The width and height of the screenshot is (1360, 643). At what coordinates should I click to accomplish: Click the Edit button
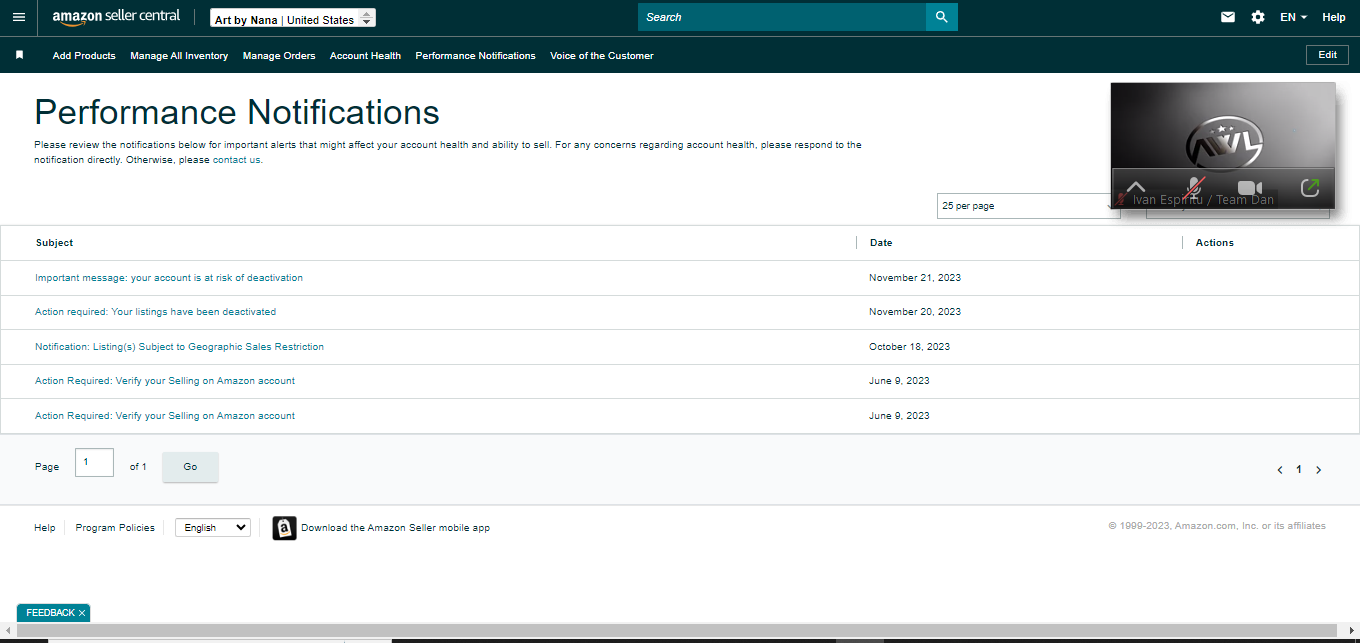[x=1327, y=55]
